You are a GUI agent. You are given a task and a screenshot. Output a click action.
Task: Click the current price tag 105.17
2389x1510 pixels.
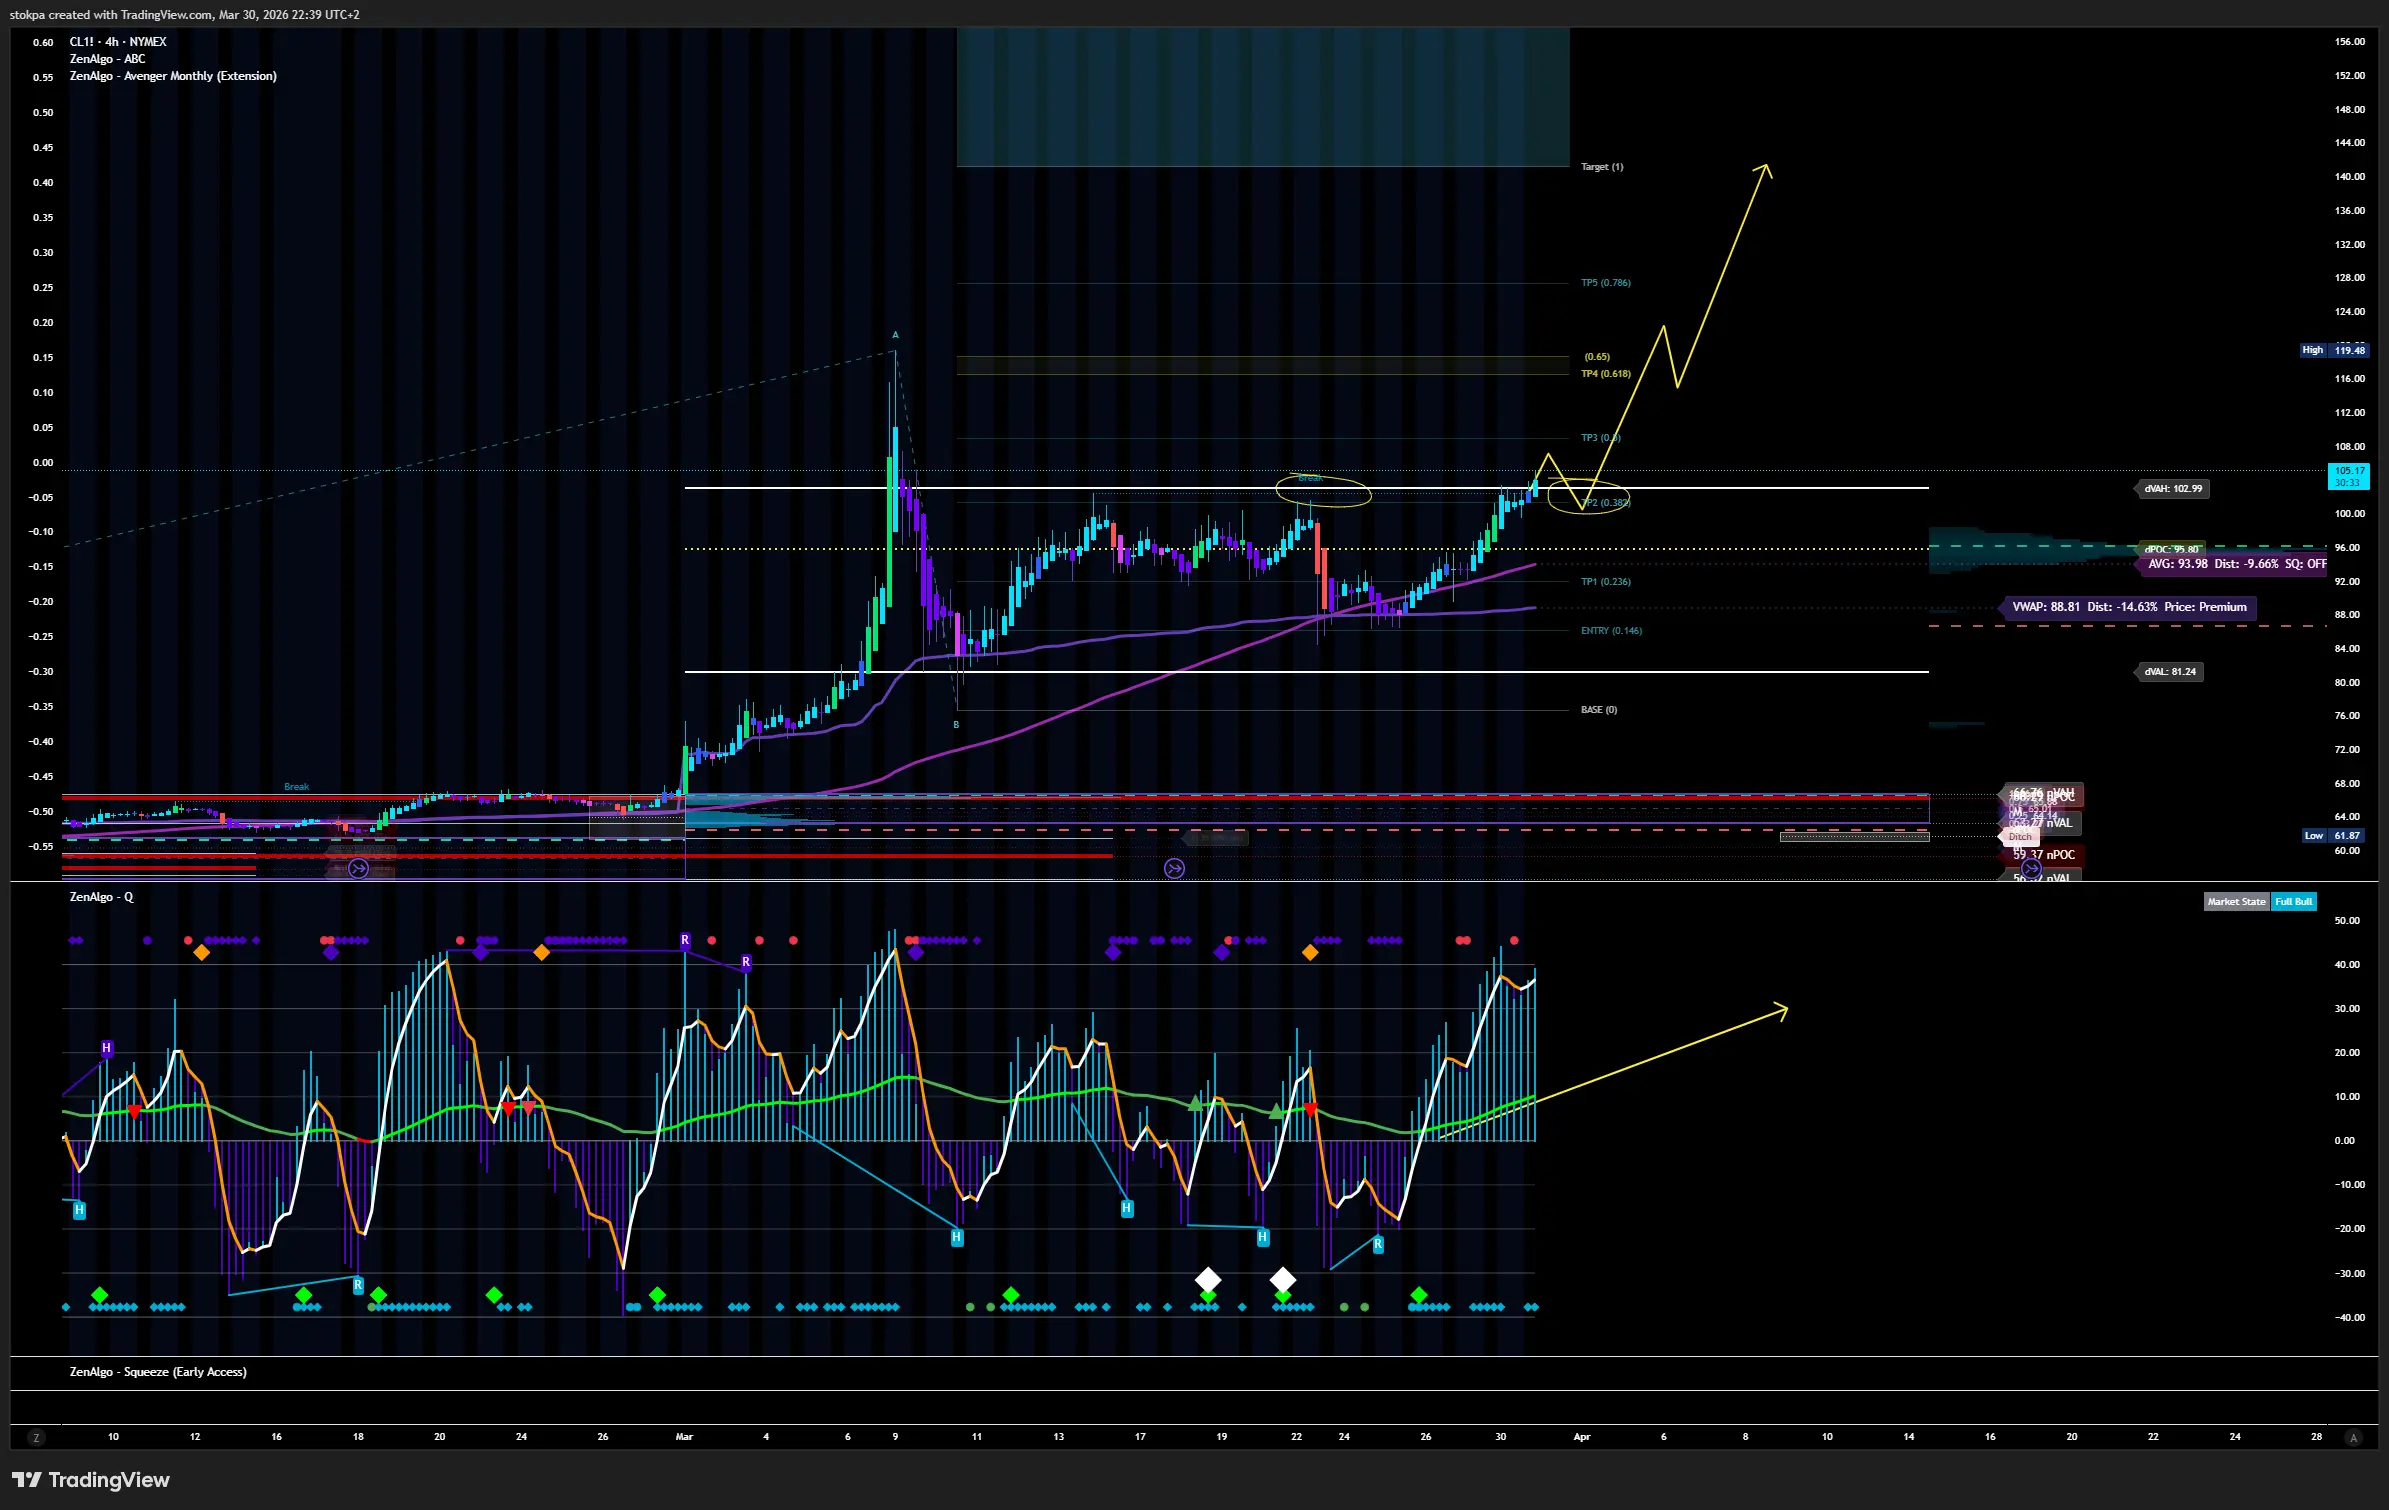click(2348, 476)
